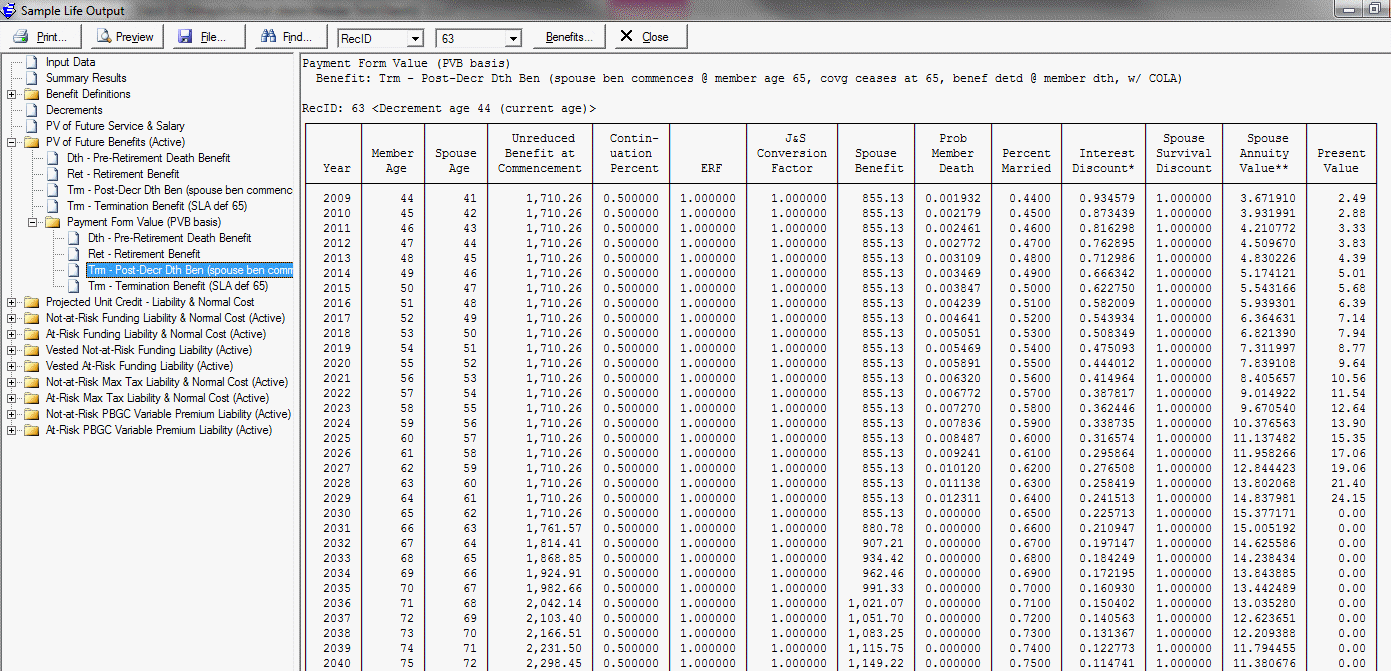Screen dimensions: 1391x671
Task: Click the Projected Unit Credit folder icon
Action: point(31,302)
